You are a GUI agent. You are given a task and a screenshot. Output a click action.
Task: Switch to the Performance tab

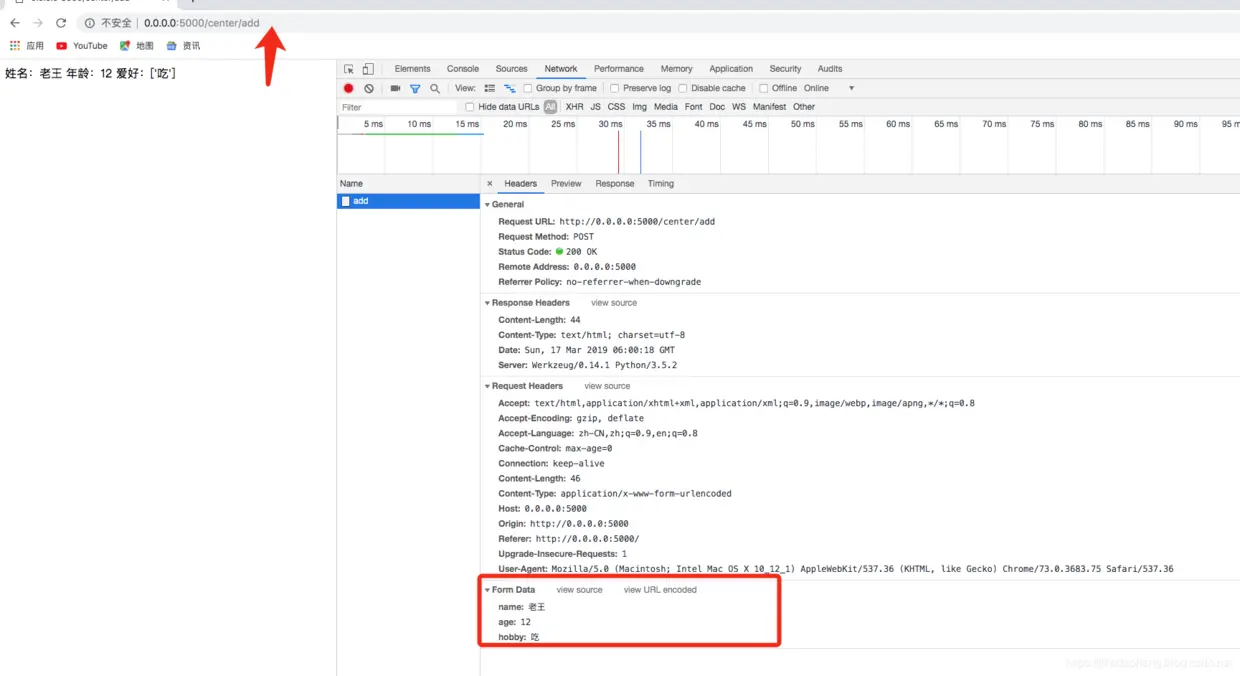619,69
